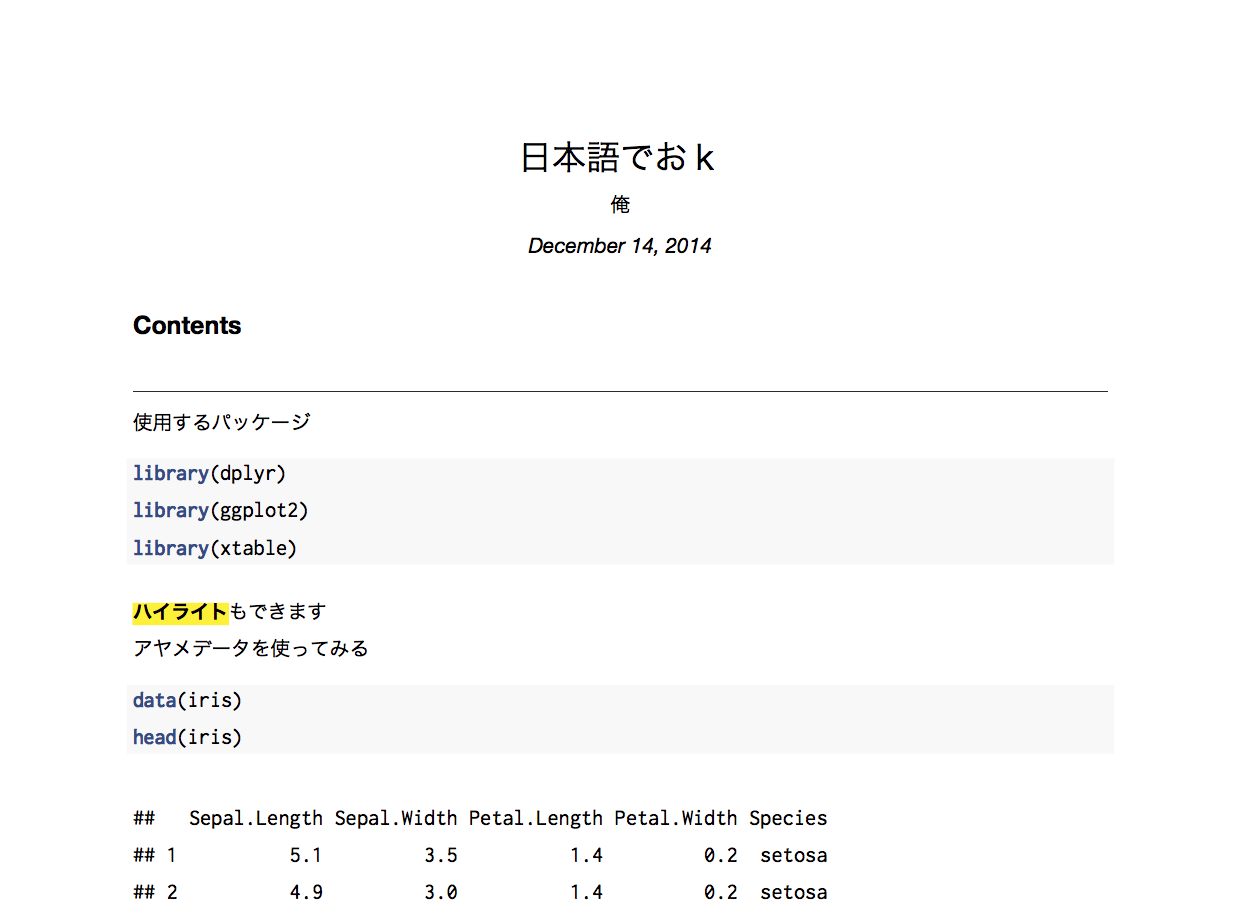1235x916 pixels.
Task: Click the Sepal.Length column header
Action: point(255,817)
